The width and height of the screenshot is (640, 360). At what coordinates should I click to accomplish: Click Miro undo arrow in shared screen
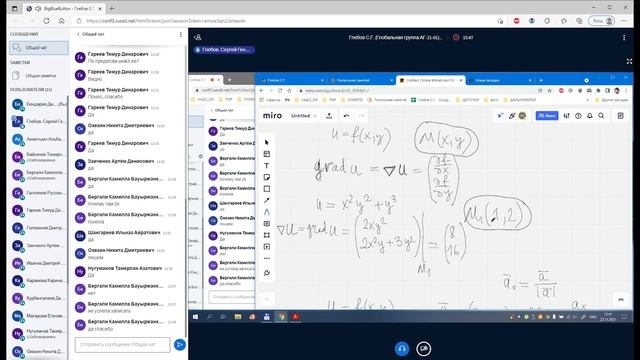coord(346,116)
